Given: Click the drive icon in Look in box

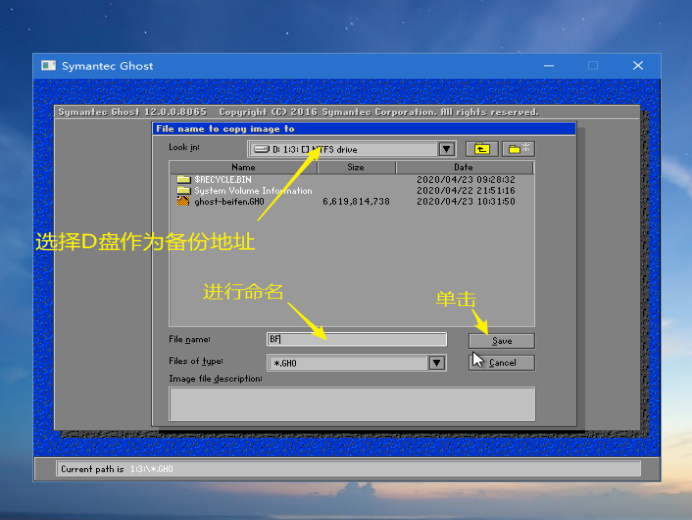Looking at the screenshot, I should (262, 149).
